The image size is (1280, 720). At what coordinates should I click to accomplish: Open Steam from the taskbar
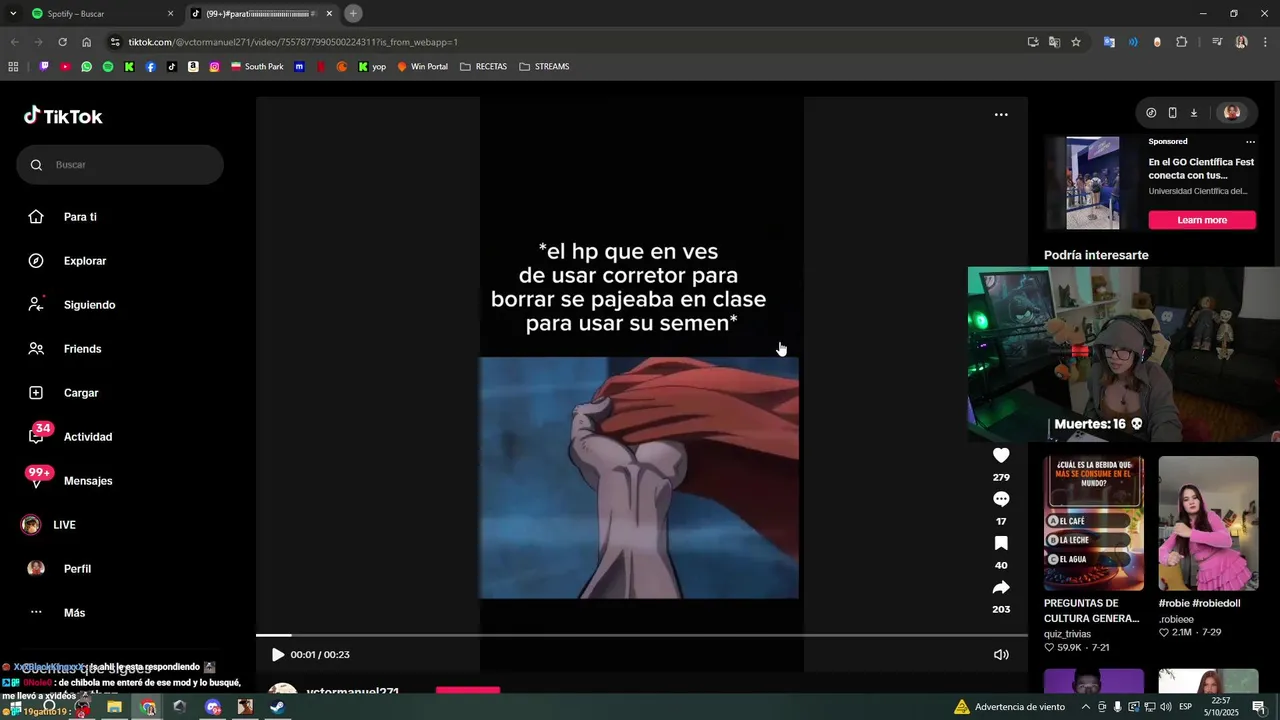[277, 707]
